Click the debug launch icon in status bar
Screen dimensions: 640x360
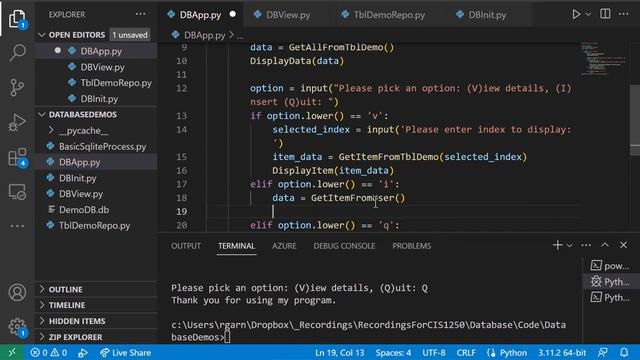pos(83,353)
